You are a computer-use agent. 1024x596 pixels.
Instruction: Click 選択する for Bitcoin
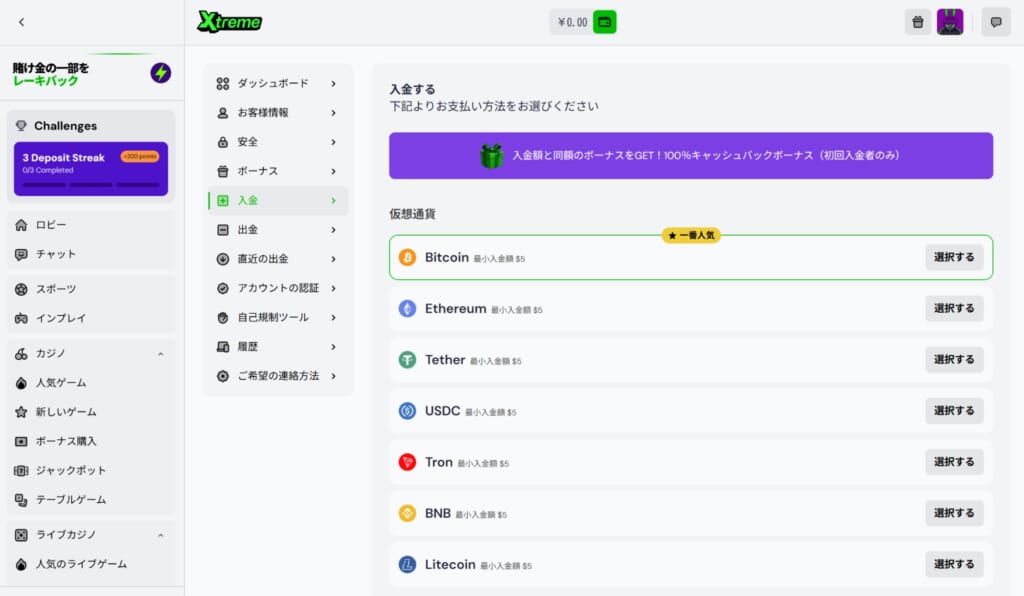point(954,257)
